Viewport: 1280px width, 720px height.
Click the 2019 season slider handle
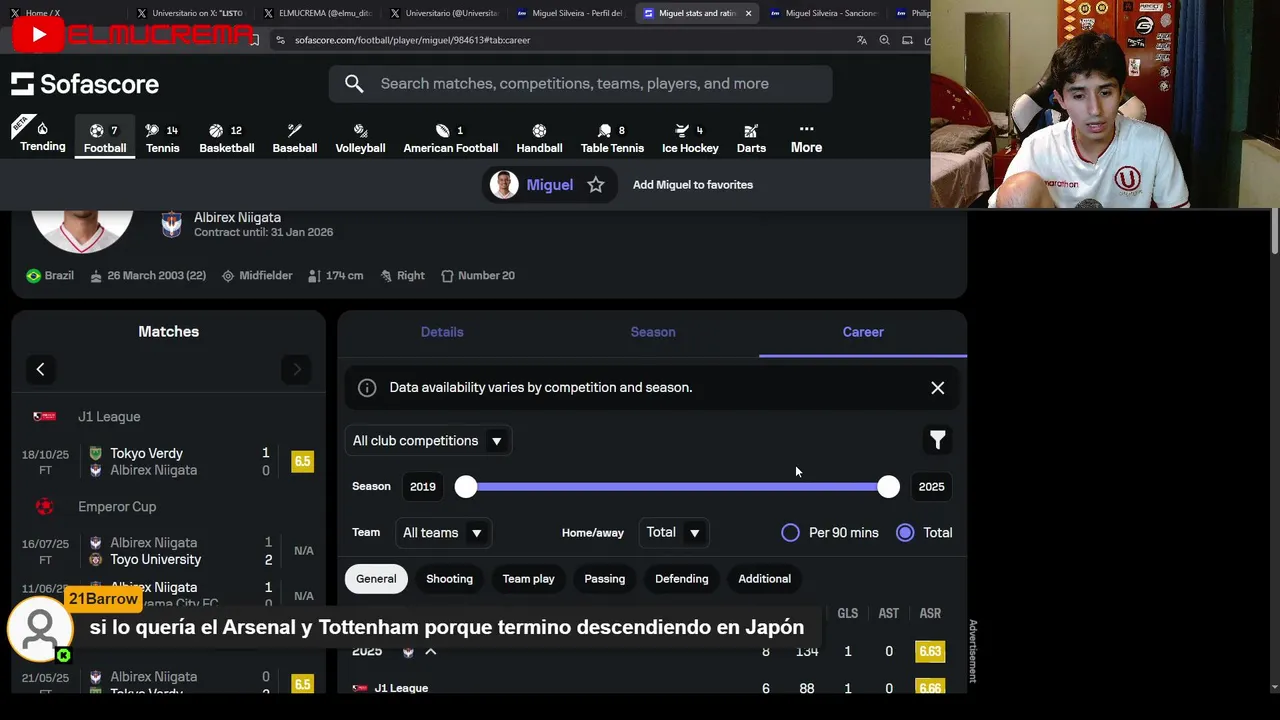click(466, 487)
